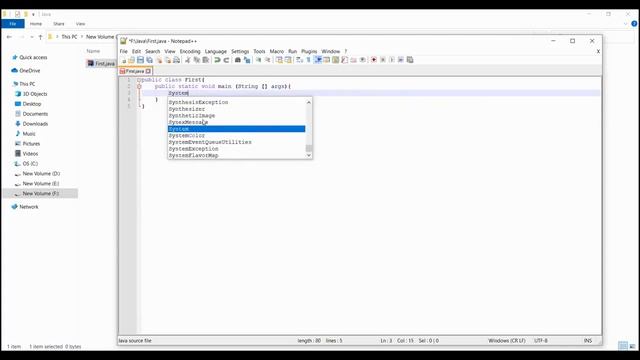The width and height of the screenshot is (640, 360).
Task: Toggle synchronize vertical scrolling
Action: pyautogui.click(x=279, y=60)
